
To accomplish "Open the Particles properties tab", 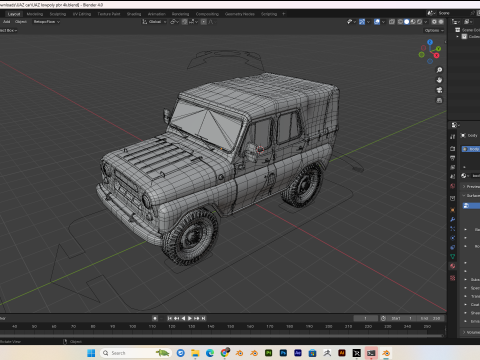I will (453, 229).
